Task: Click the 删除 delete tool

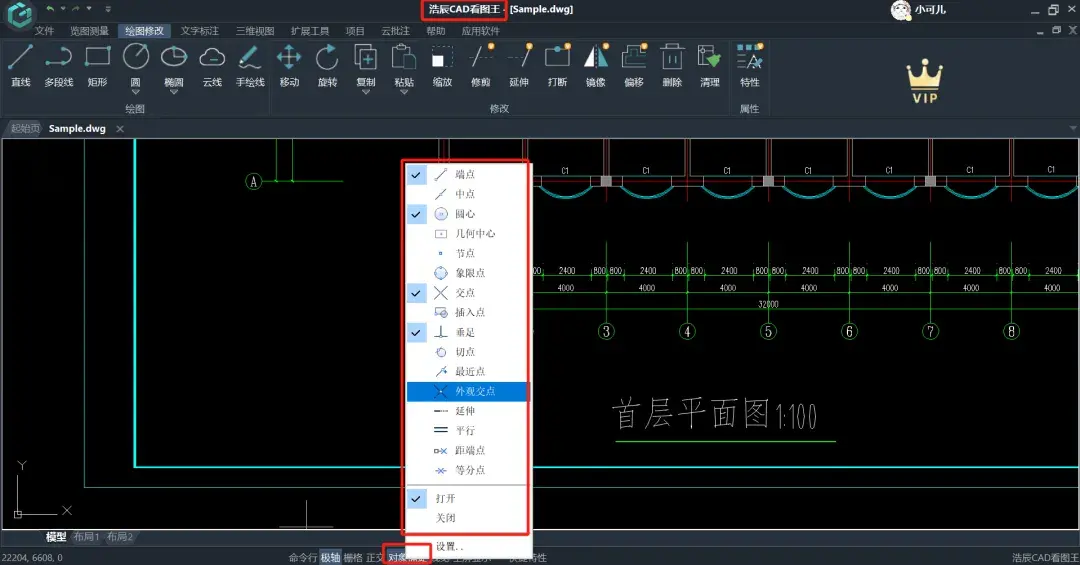Action: pyautogui.click(x=672, y=66)
